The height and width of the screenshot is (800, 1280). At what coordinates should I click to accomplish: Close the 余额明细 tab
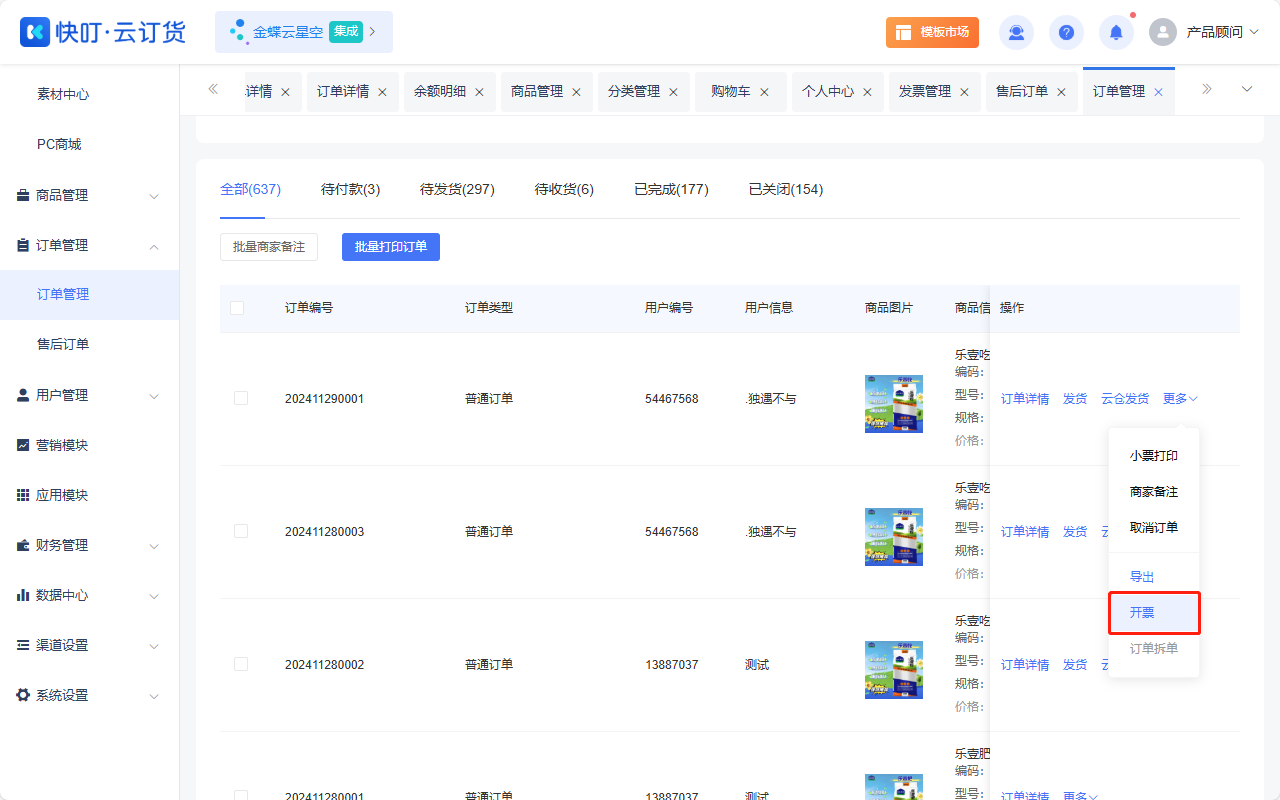coord(479,92)
